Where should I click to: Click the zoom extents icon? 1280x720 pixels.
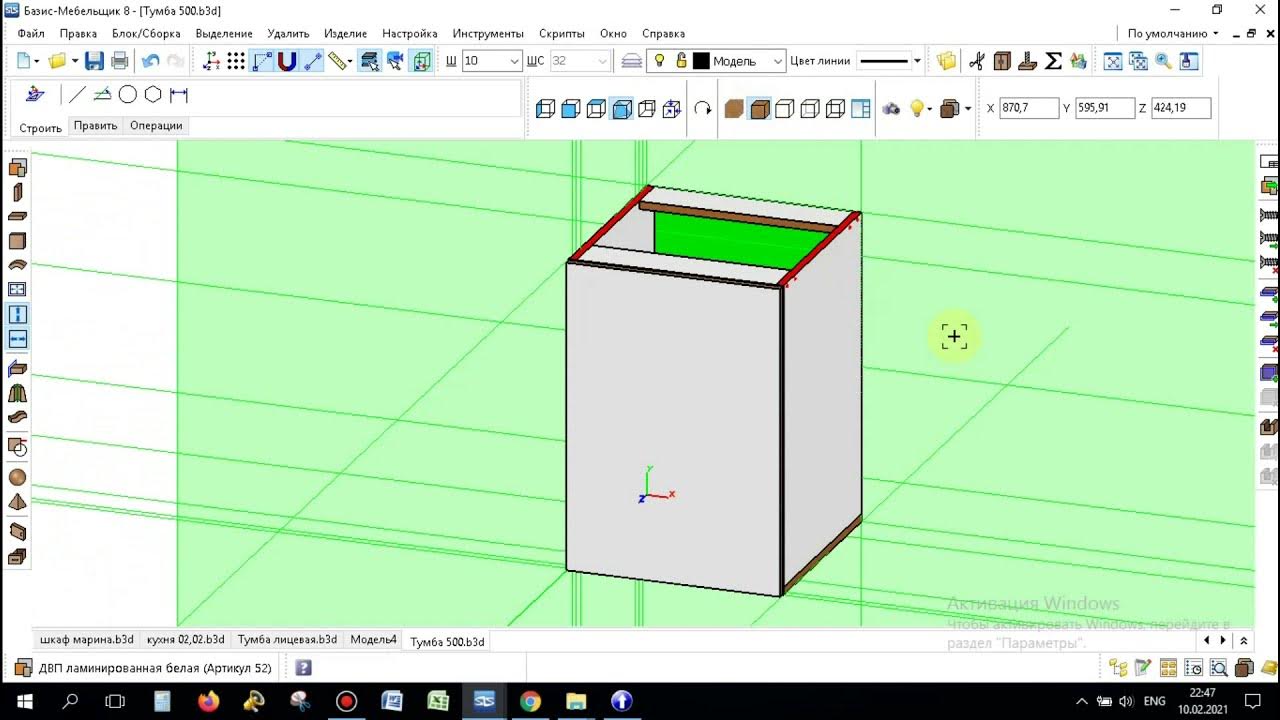(x=1112, y=61)
